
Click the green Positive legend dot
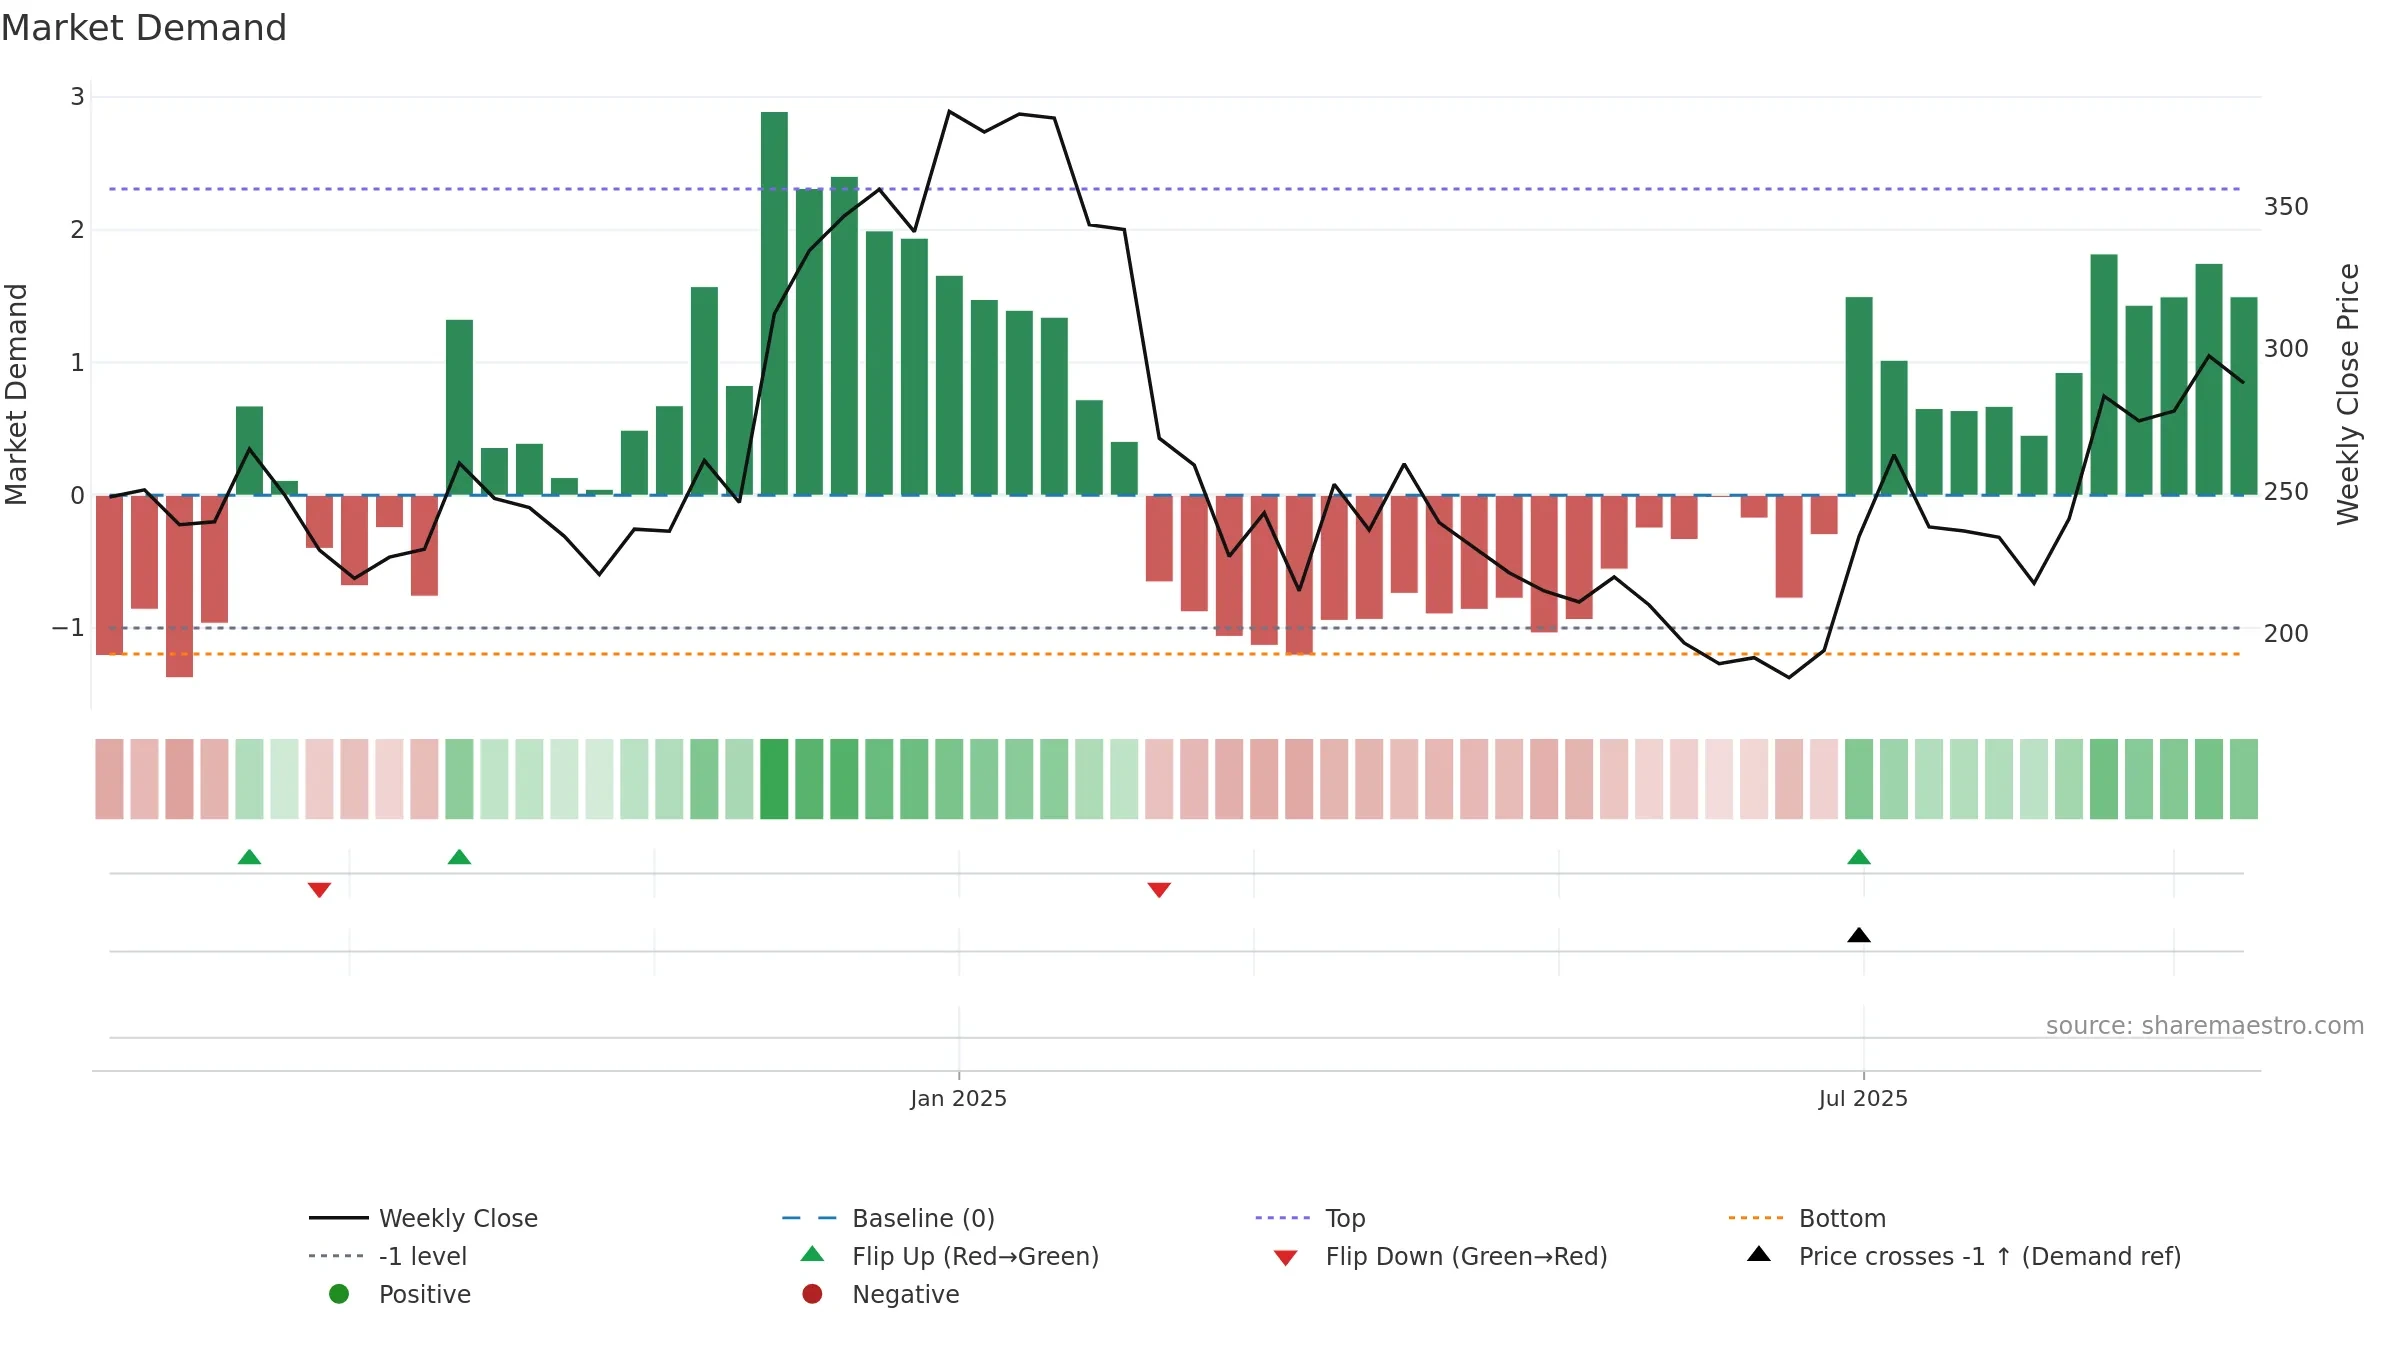pyautogui.click(x=339, y=1294)
